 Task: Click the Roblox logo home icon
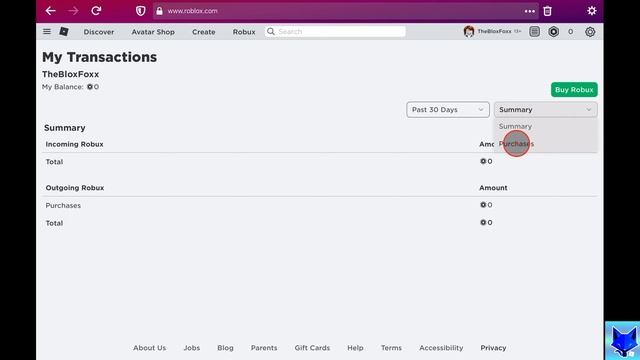point(64,31)
